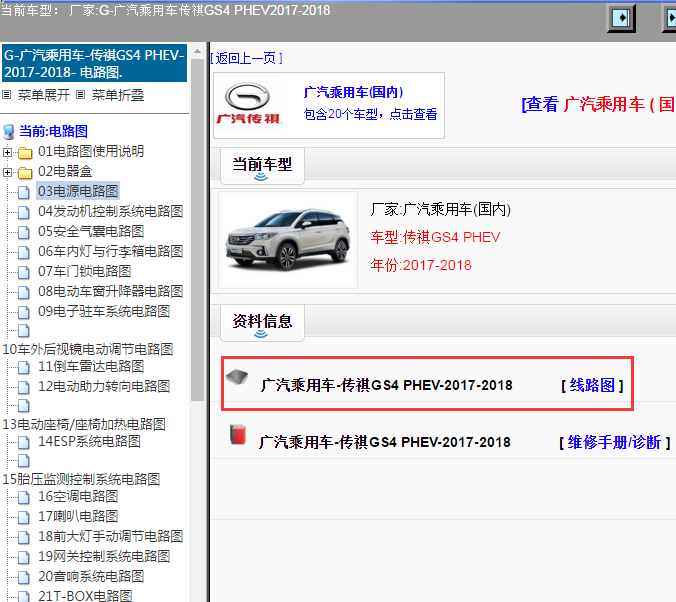
Task: Click the GS4 PHEV car thumbnail
Action: [288, 240]
